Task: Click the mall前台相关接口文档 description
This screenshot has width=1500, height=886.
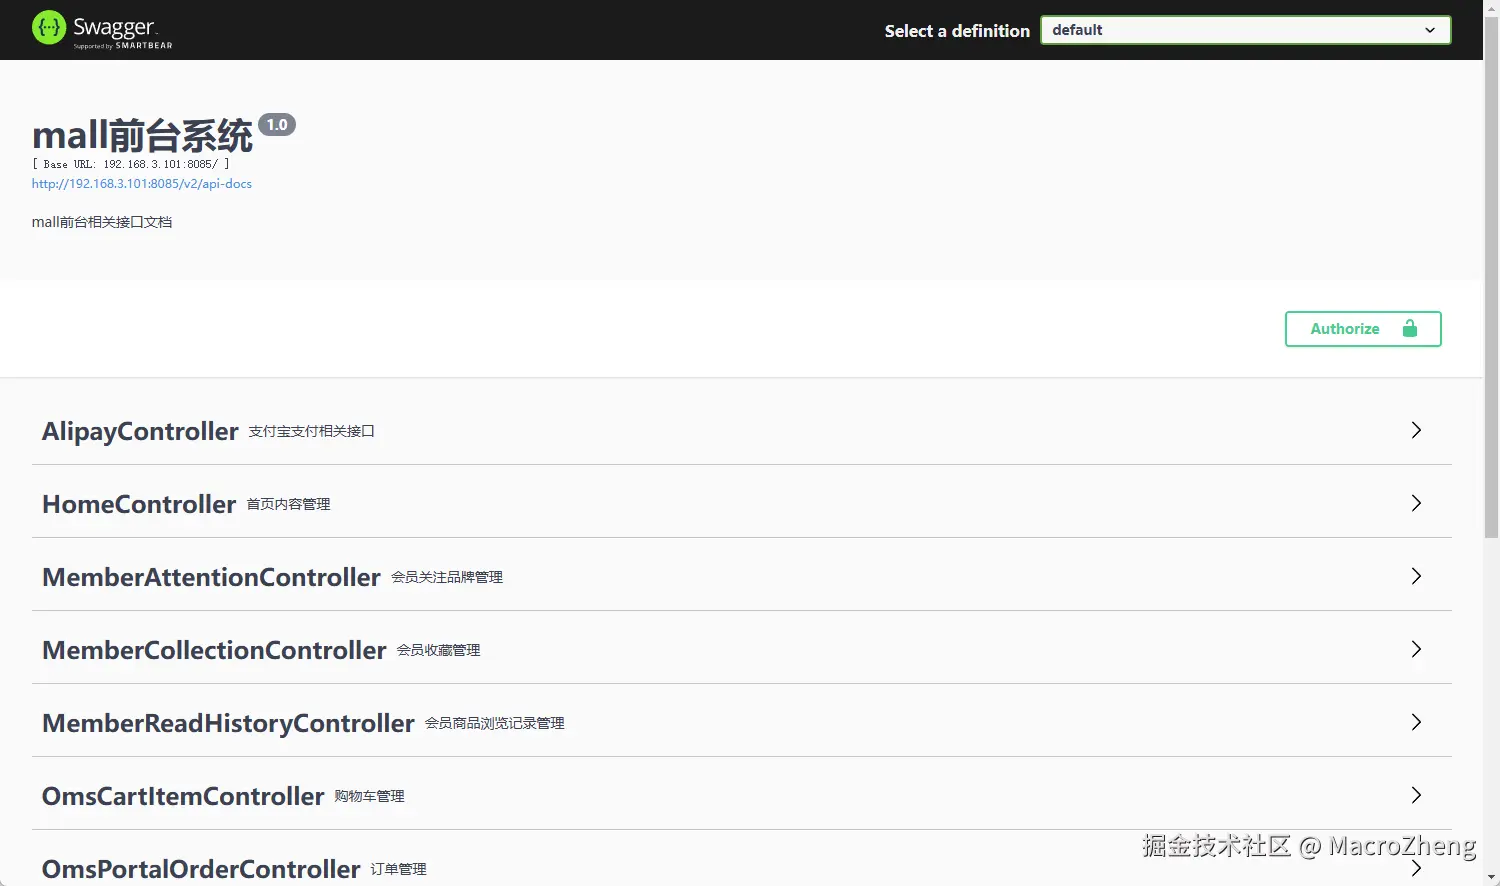Action: click(102, 222)
